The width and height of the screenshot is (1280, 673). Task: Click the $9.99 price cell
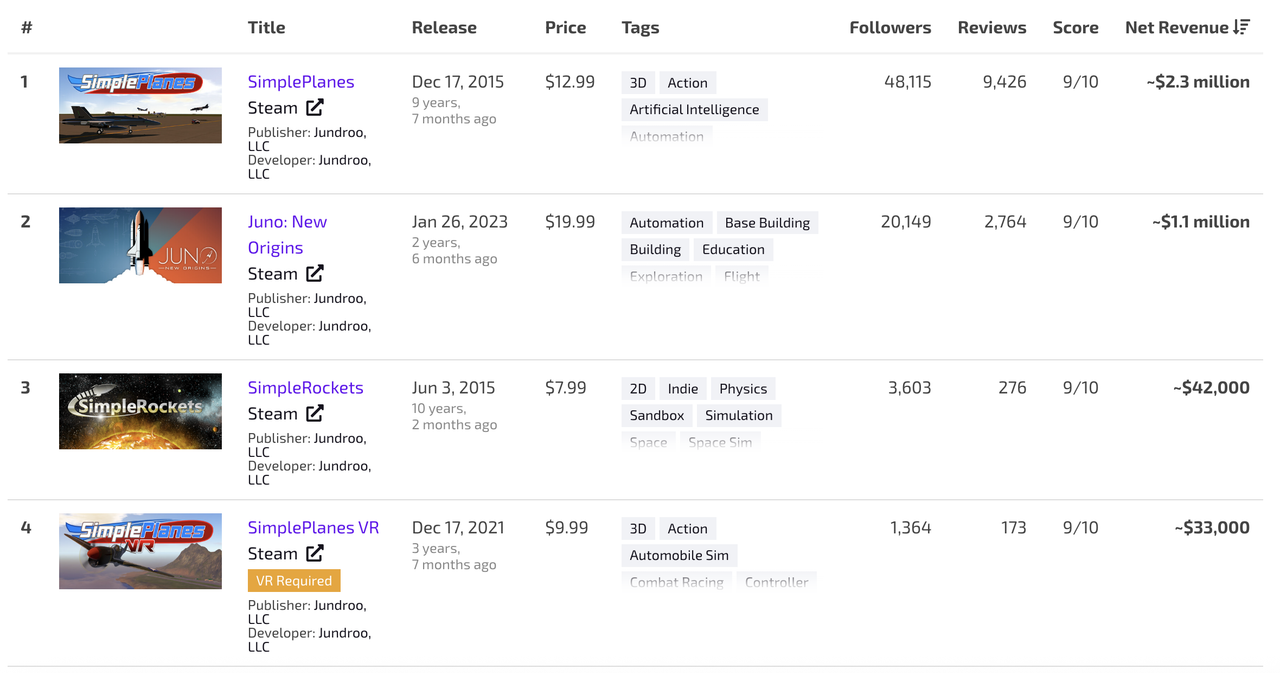click(566, 528)
